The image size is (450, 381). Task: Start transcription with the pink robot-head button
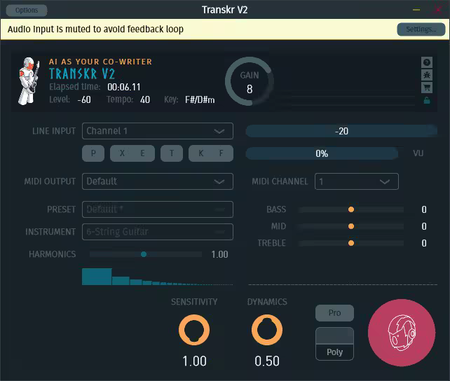coord(402,333)
